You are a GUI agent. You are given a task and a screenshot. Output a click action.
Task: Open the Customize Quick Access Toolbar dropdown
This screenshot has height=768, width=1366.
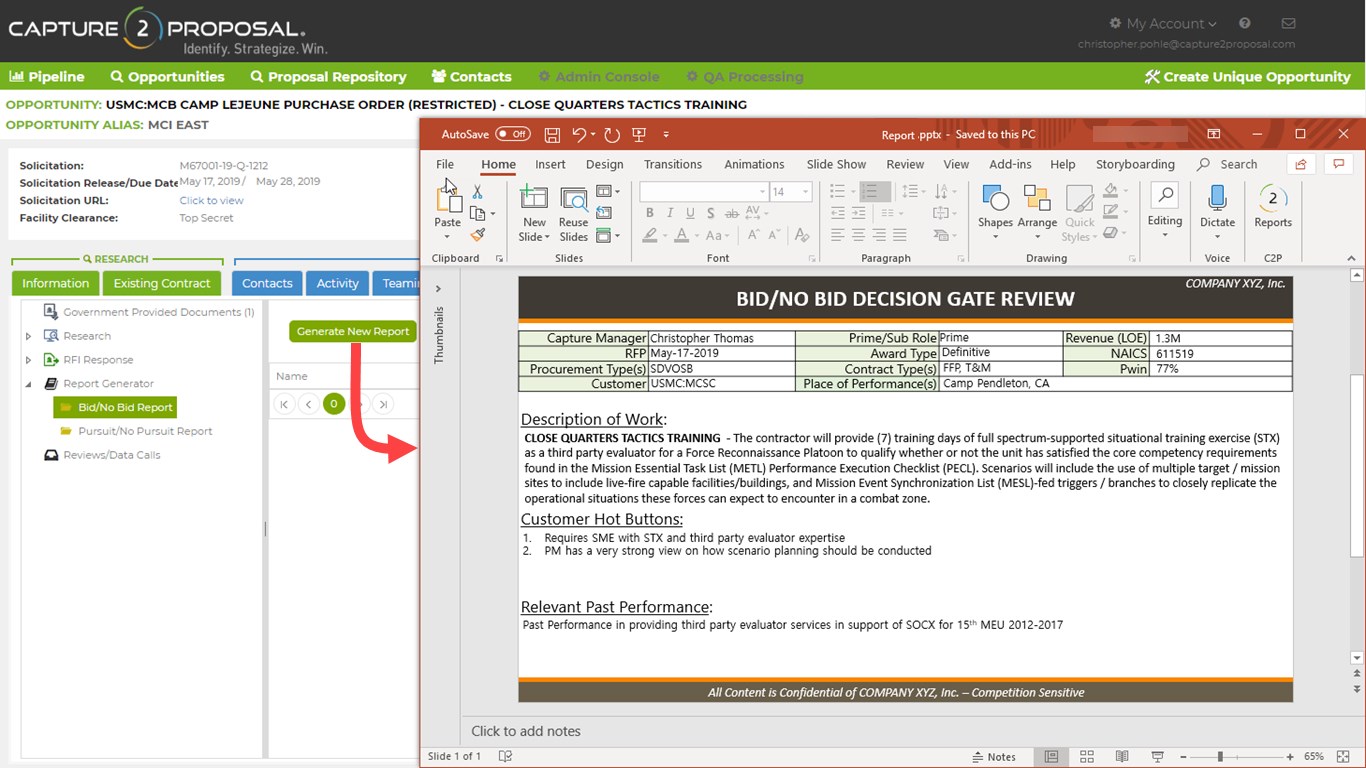(666, 135)
